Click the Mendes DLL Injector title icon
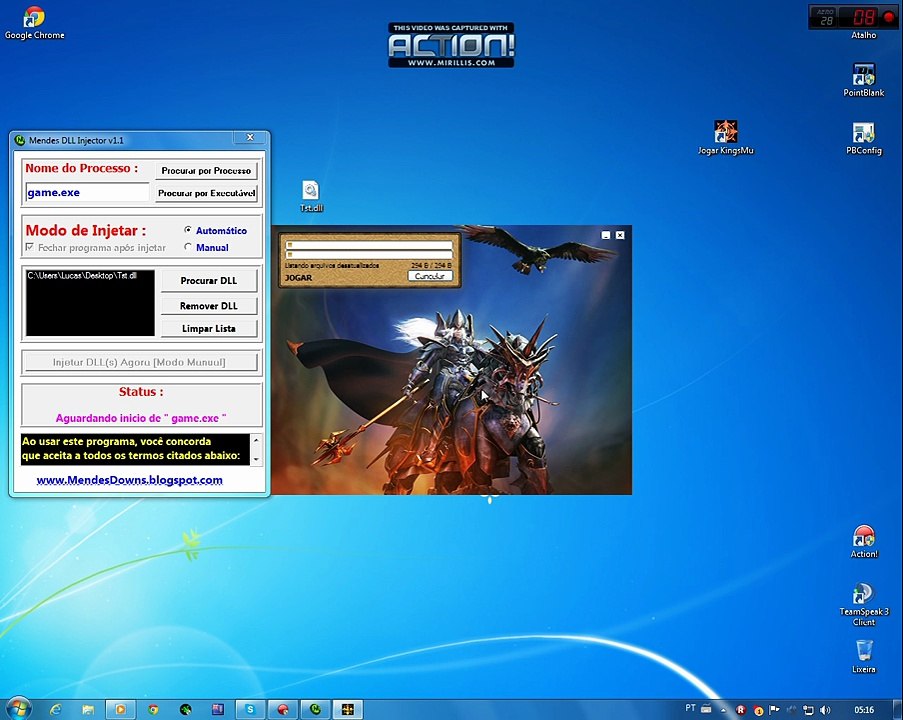Viewport: 903px width, 720px height. [20, 140]
